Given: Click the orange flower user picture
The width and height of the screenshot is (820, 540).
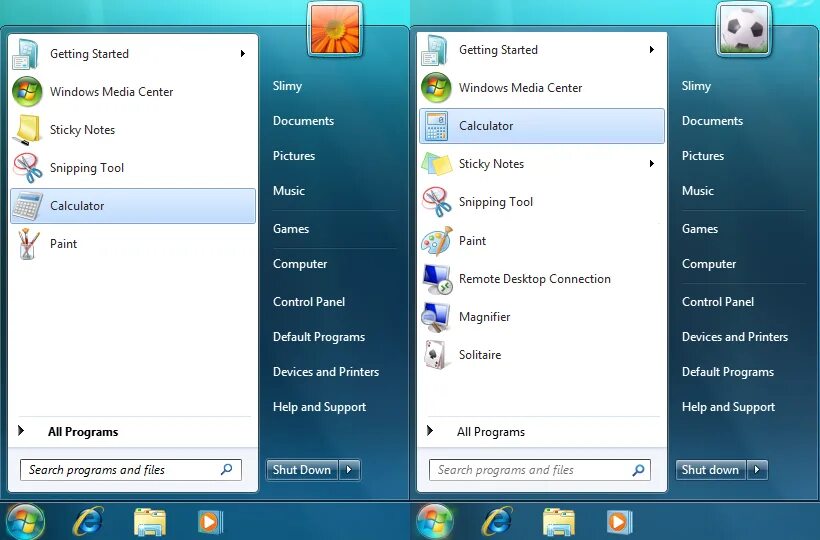Looking at the screenshot, I should click(x=335, y=29).
